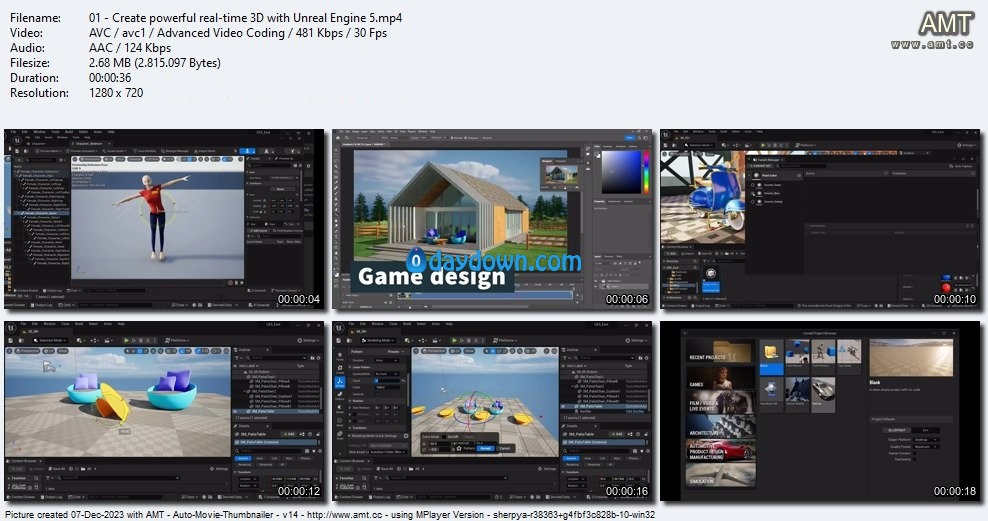Click the Unreal Engine logo in the 00:00:12 frame
988x521 pixels.
(x=11, y=328)
